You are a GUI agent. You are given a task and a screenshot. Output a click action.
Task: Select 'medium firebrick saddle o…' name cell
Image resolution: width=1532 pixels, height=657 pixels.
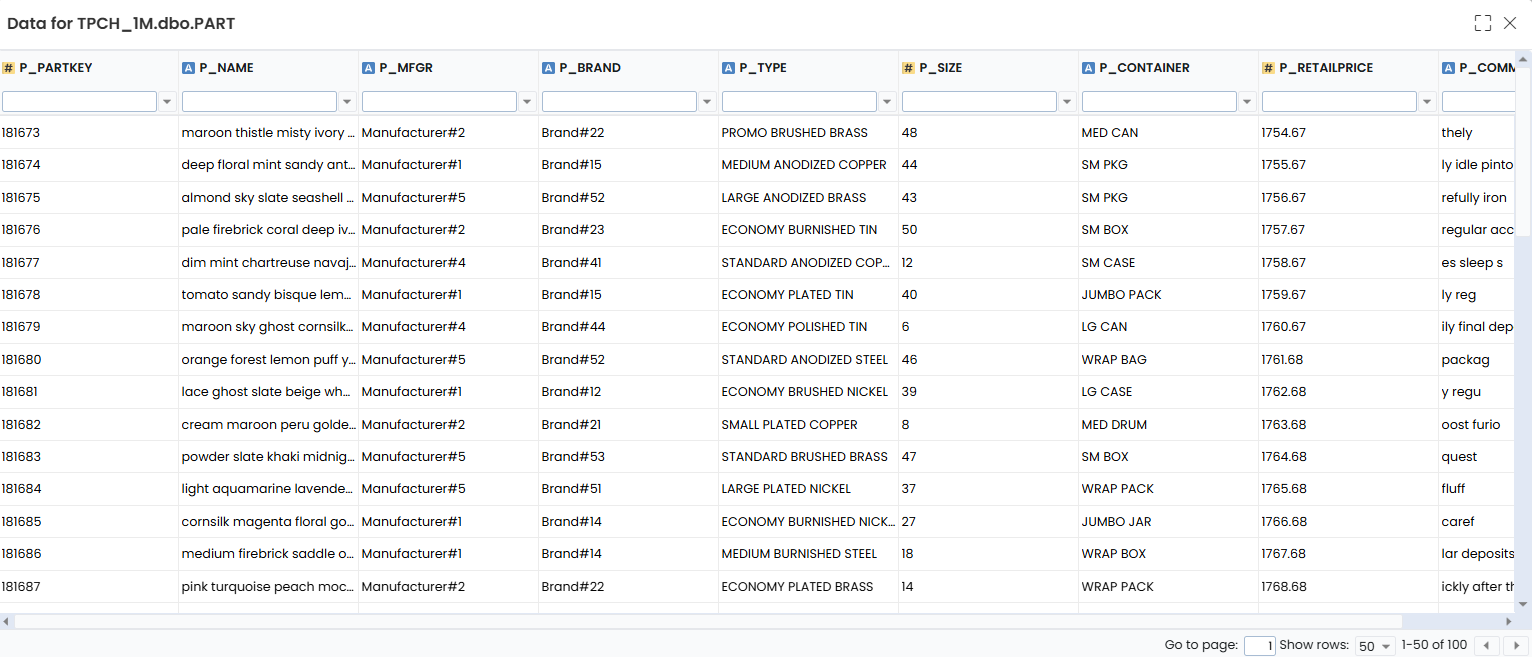pyautogui.click(x=269, y=554)
